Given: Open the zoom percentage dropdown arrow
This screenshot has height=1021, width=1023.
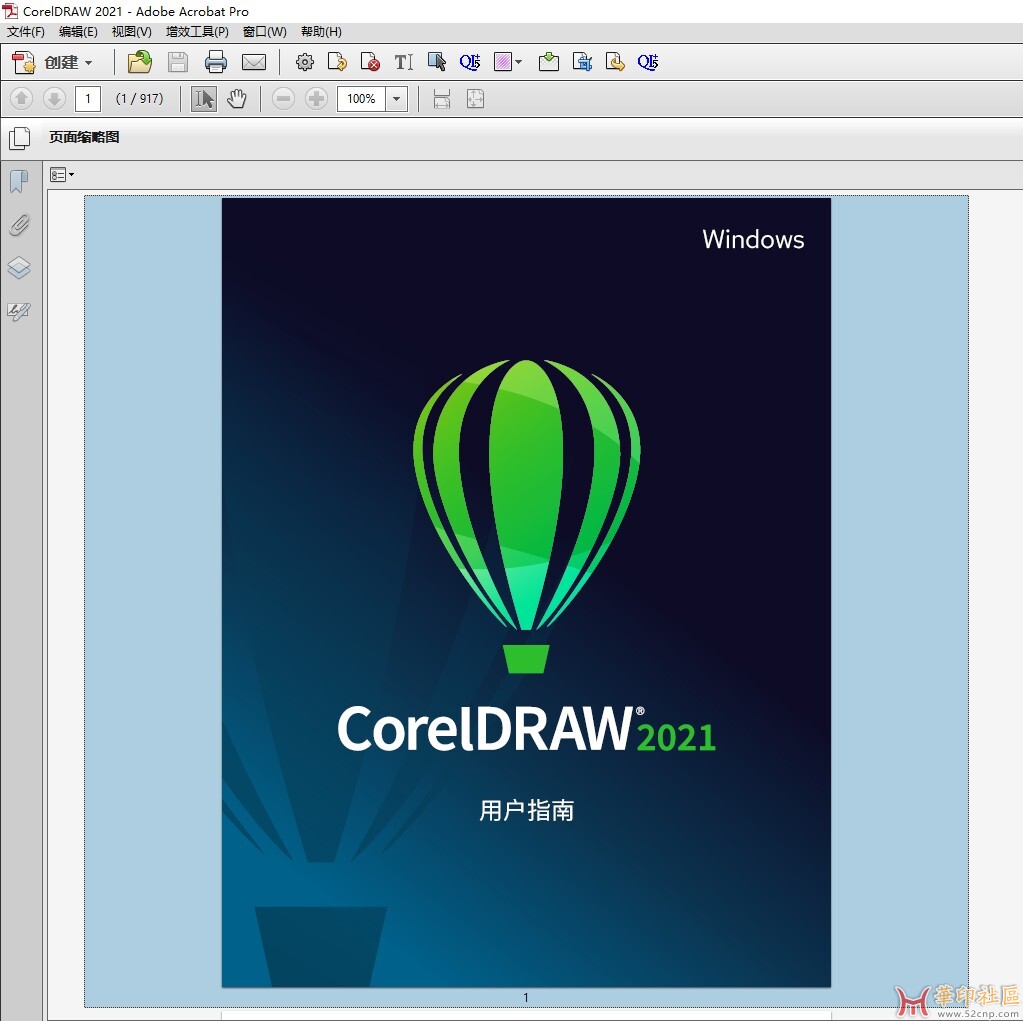Looking at the screenshot, I should 397,99.
